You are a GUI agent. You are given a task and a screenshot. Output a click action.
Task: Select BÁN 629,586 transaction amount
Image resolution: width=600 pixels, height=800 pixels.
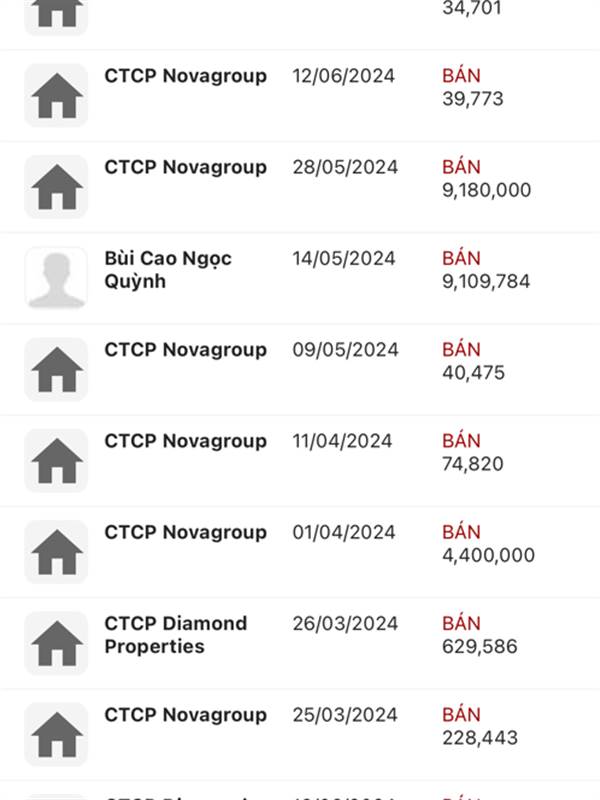coord(480,635)
